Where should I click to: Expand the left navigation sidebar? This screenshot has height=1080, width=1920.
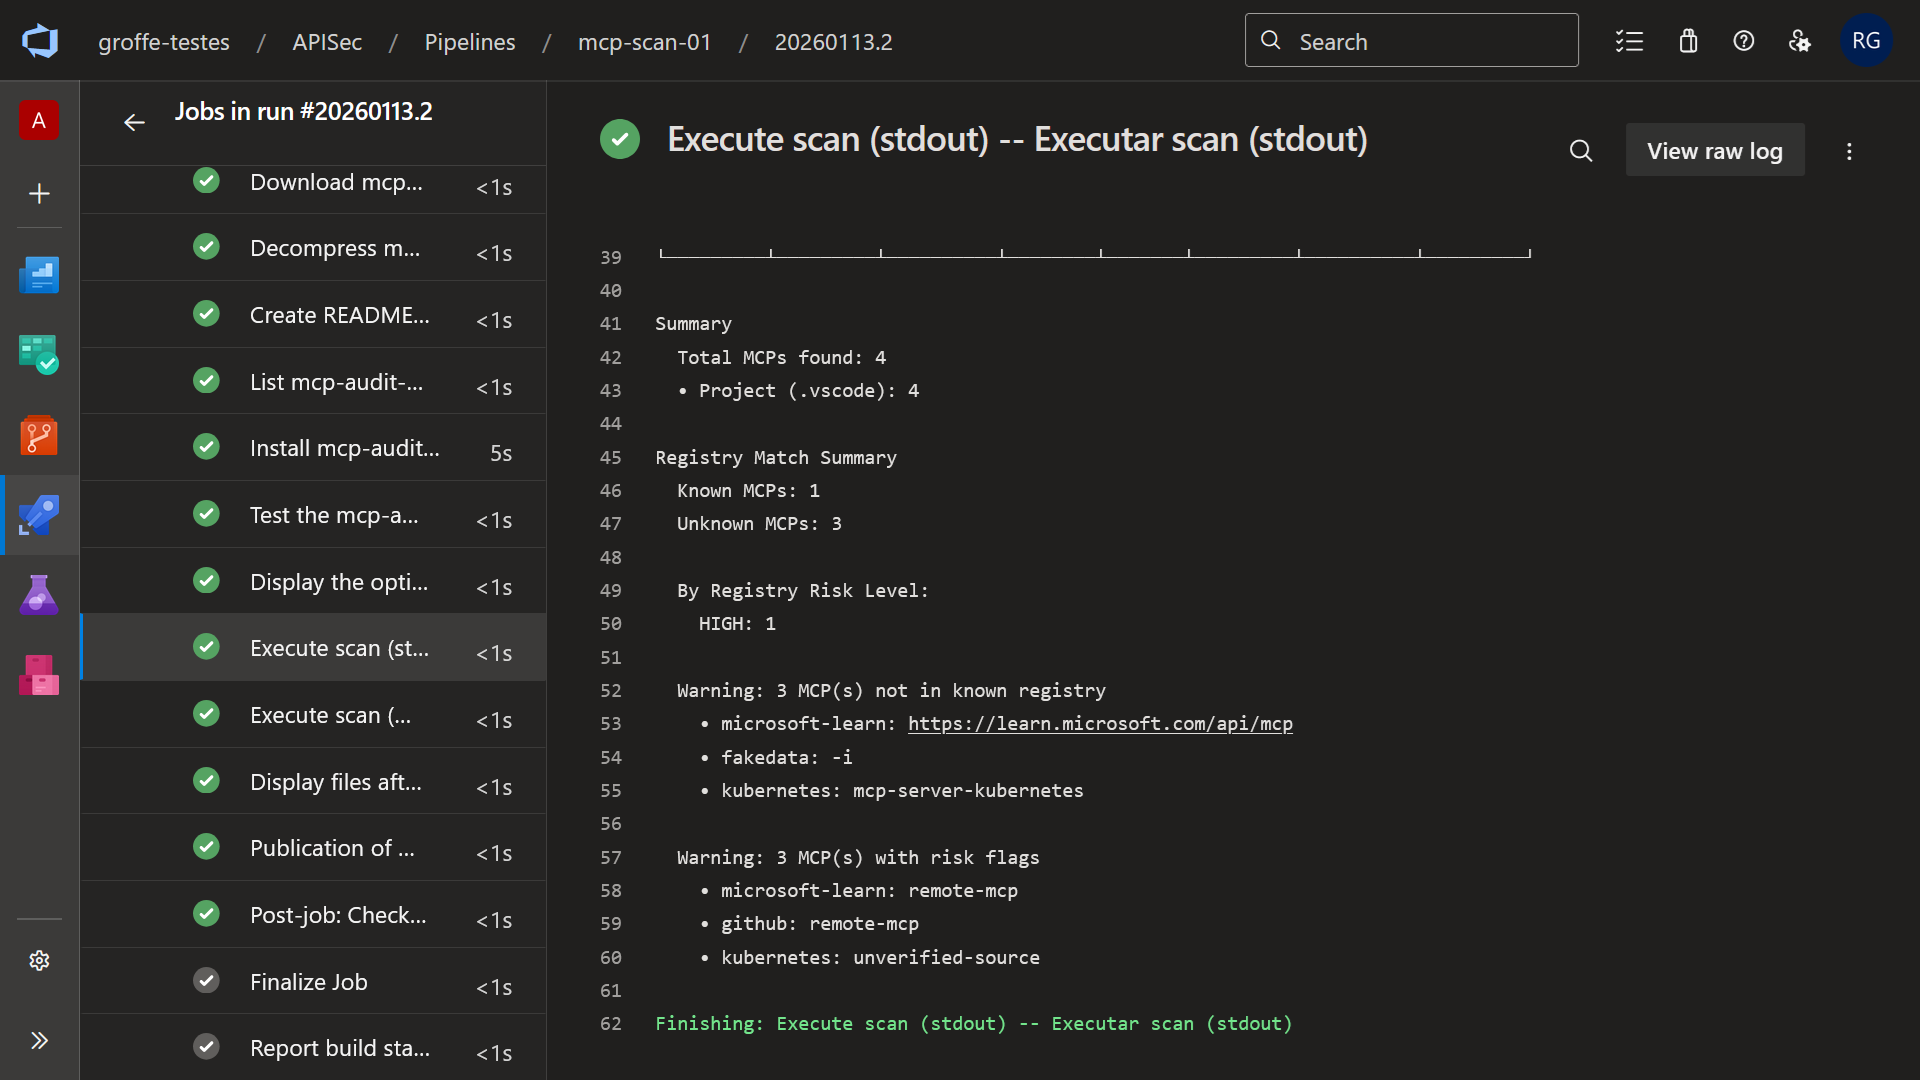point(39,1040)
